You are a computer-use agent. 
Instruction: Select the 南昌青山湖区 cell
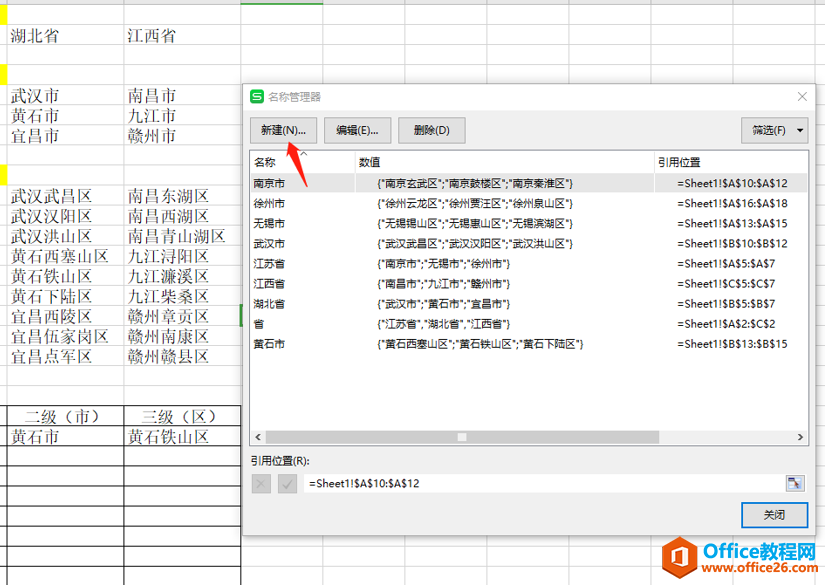(x=182, y=236)
